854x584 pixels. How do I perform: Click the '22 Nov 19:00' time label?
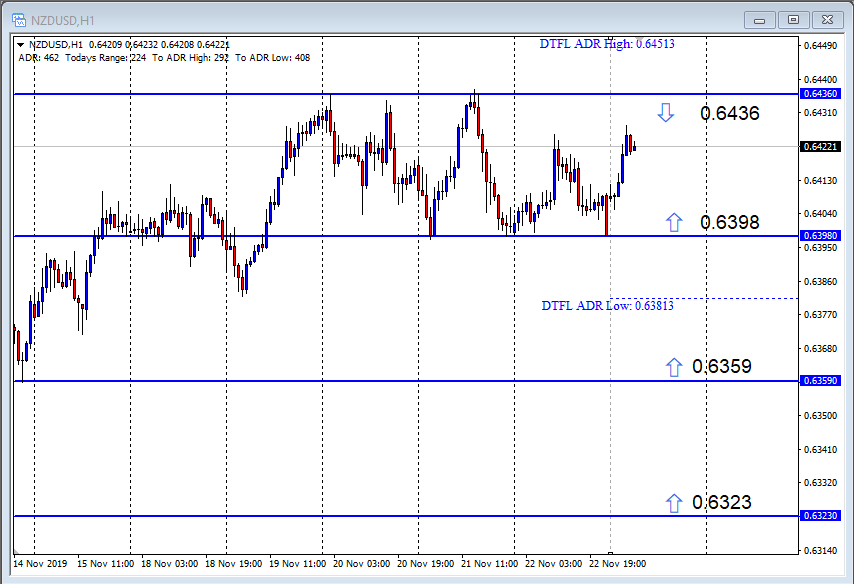pos(618,563)
